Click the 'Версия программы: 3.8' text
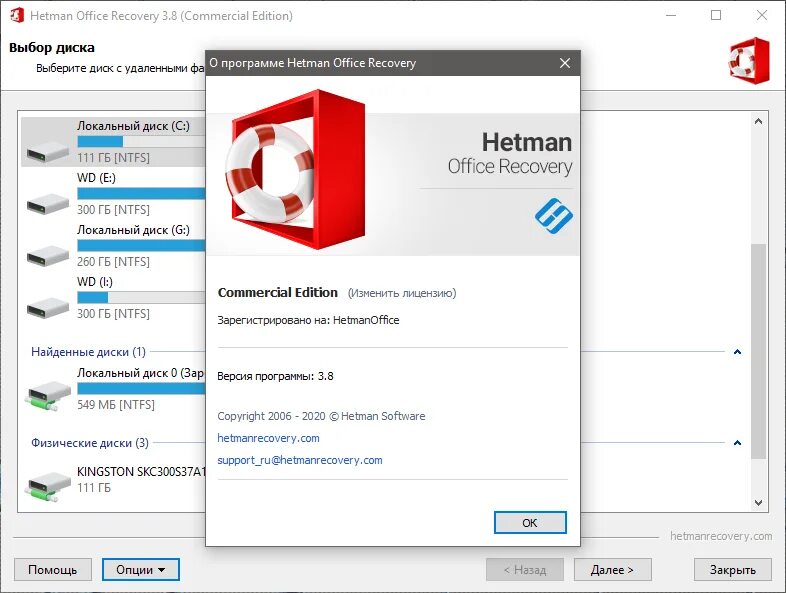Screen dimensions: 786x593 click(275, 376)
